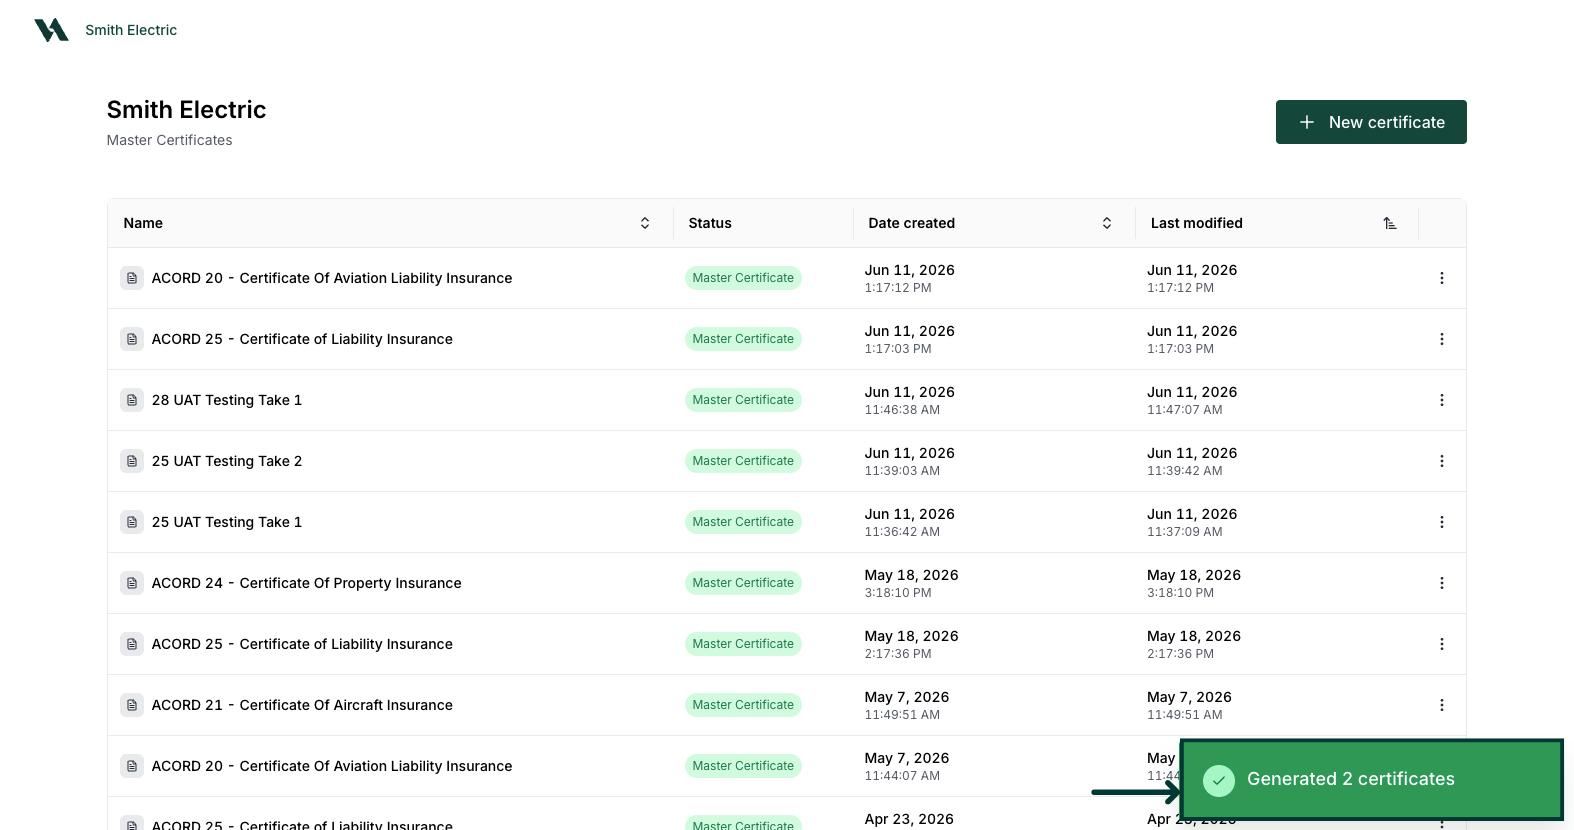Click the document icon for ACORD 25 created Jun 11
This screenshot has width=1574, height=830.
tap(132, 339)
